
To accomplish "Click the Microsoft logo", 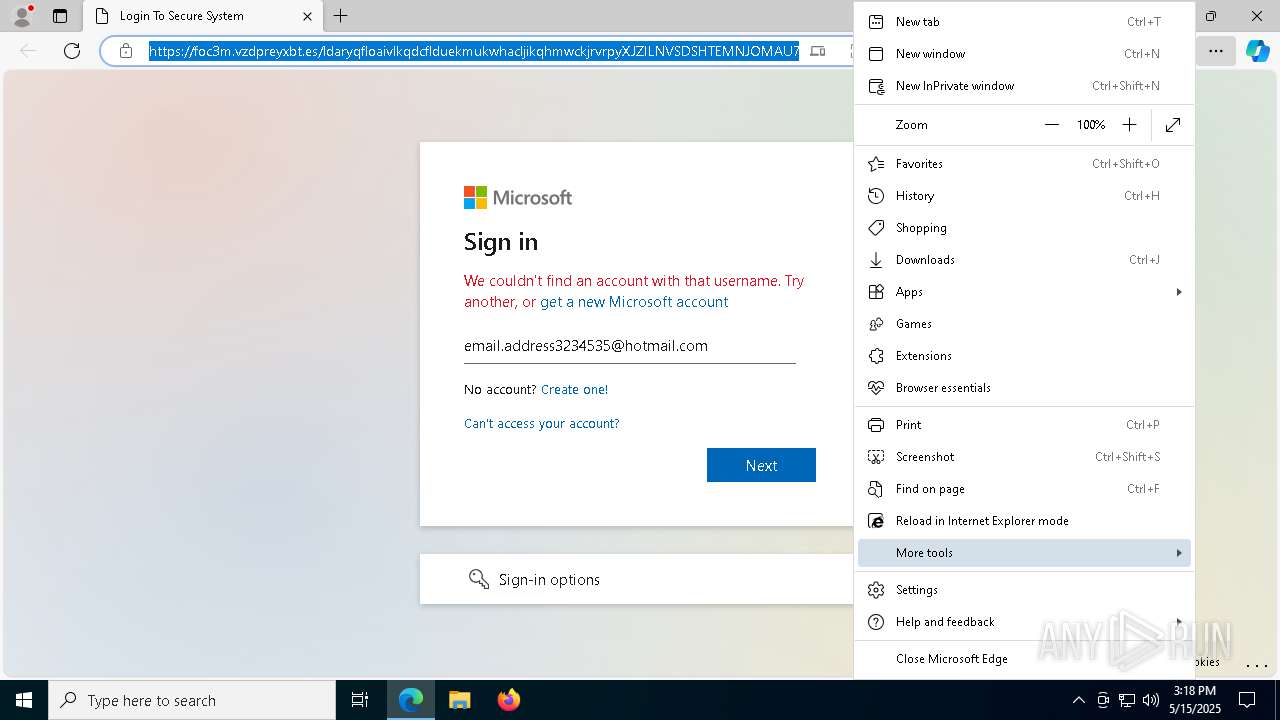I will point(518,198).
